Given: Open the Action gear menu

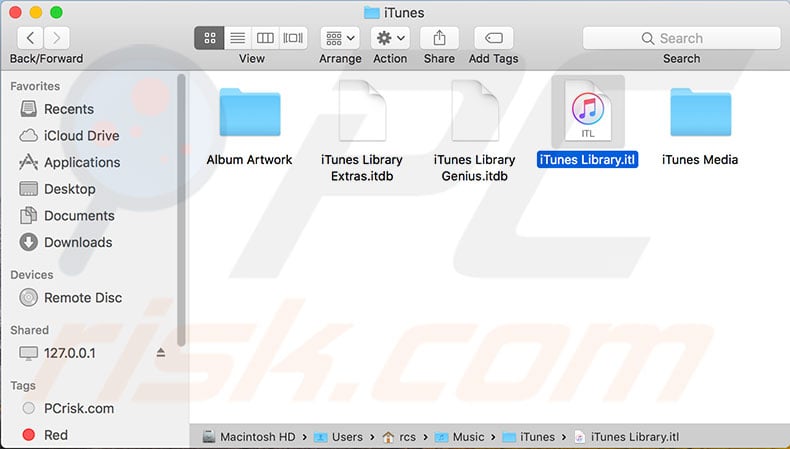Looking at the screenshot, I should click(x=390, y=38).
